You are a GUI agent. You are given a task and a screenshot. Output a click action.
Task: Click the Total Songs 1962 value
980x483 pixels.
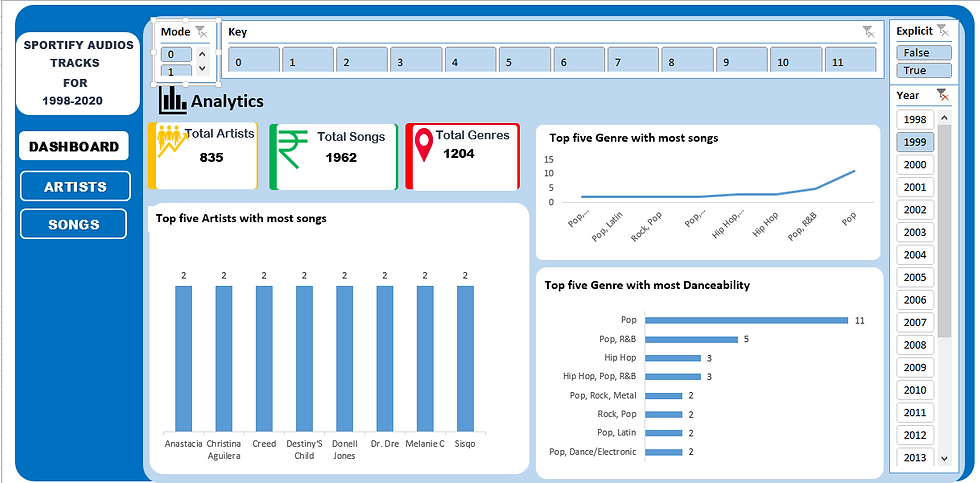click(x=341, y=157)
